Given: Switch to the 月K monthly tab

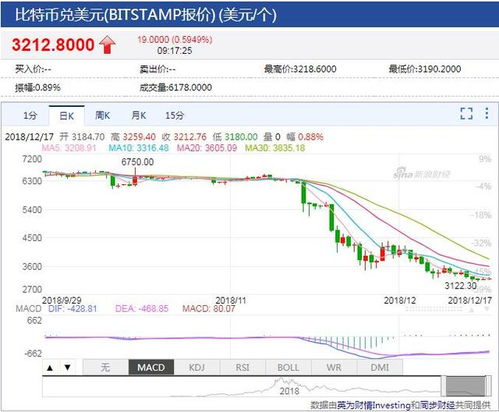Looking at the screenshot, I should (x=138, y=115).
